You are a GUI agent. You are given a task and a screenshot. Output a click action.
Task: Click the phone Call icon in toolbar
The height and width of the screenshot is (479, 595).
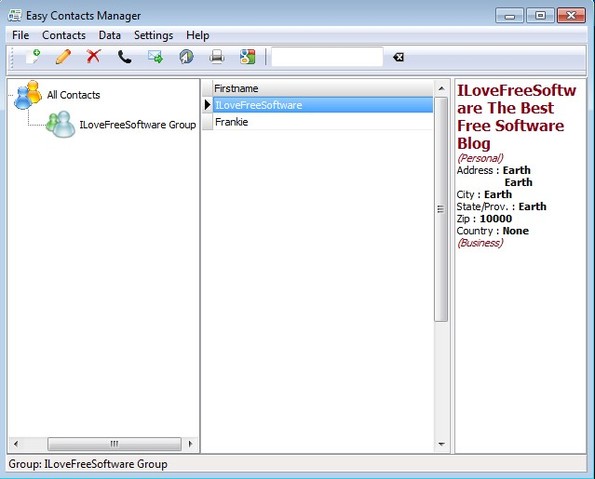click(x=124, y=57)
